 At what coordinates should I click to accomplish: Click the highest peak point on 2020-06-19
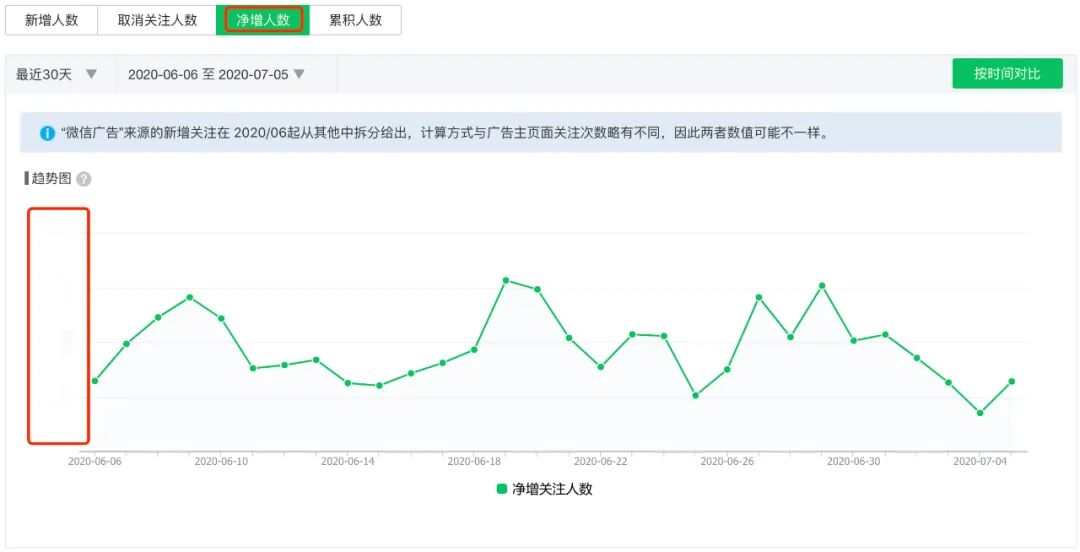(x=506, y=280)
